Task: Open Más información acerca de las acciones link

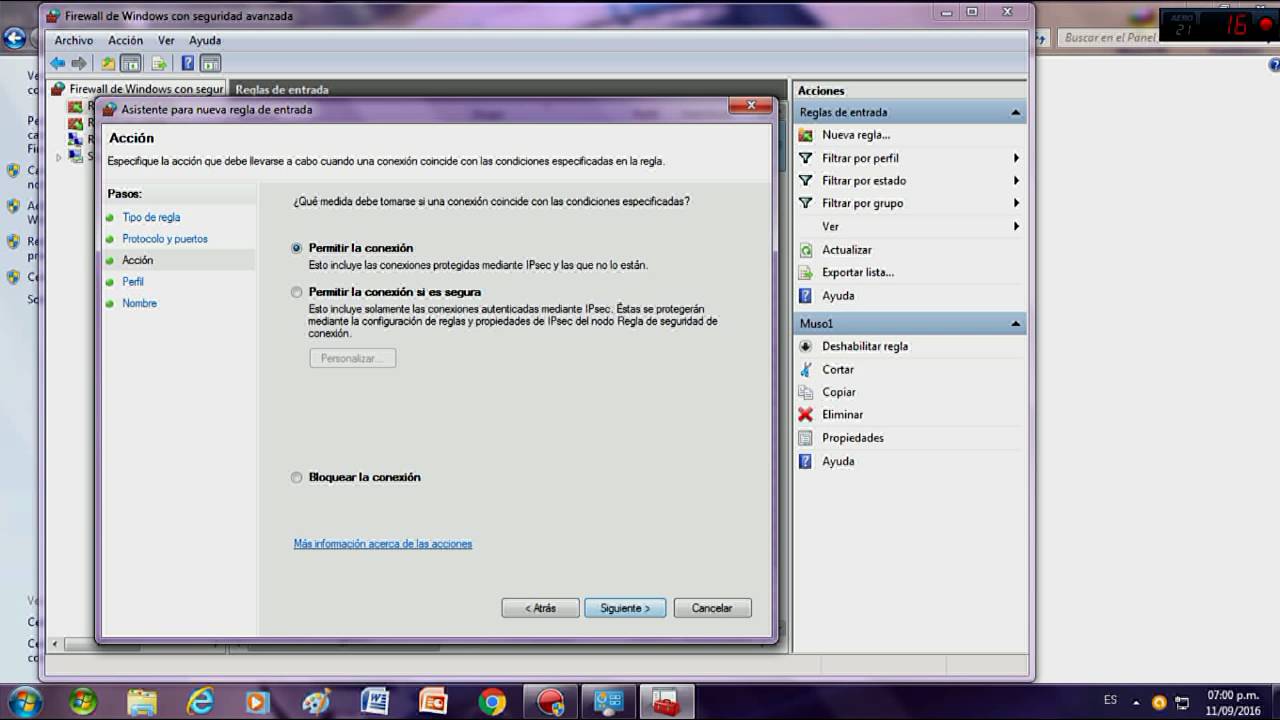Action: (x=383, y=544)
